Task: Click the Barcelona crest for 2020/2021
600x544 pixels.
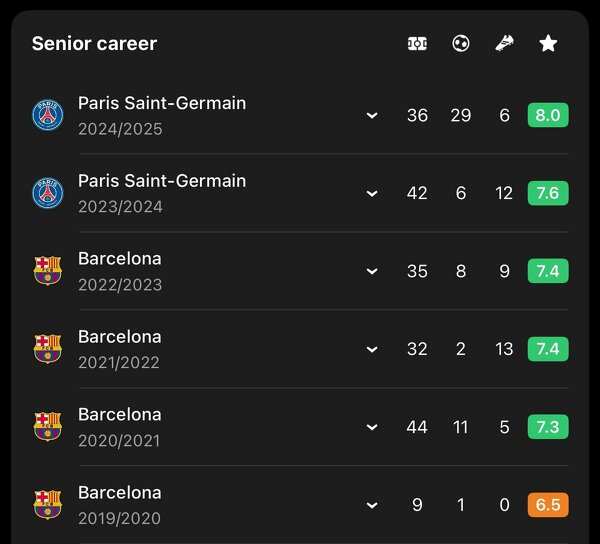Action: (47, 427)
